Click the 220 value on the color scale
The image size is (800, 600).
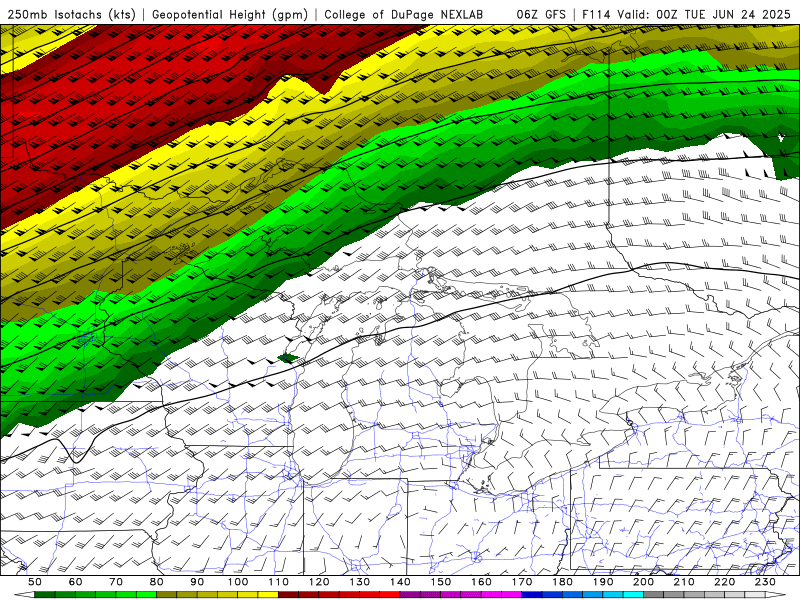tap(725, 582)
